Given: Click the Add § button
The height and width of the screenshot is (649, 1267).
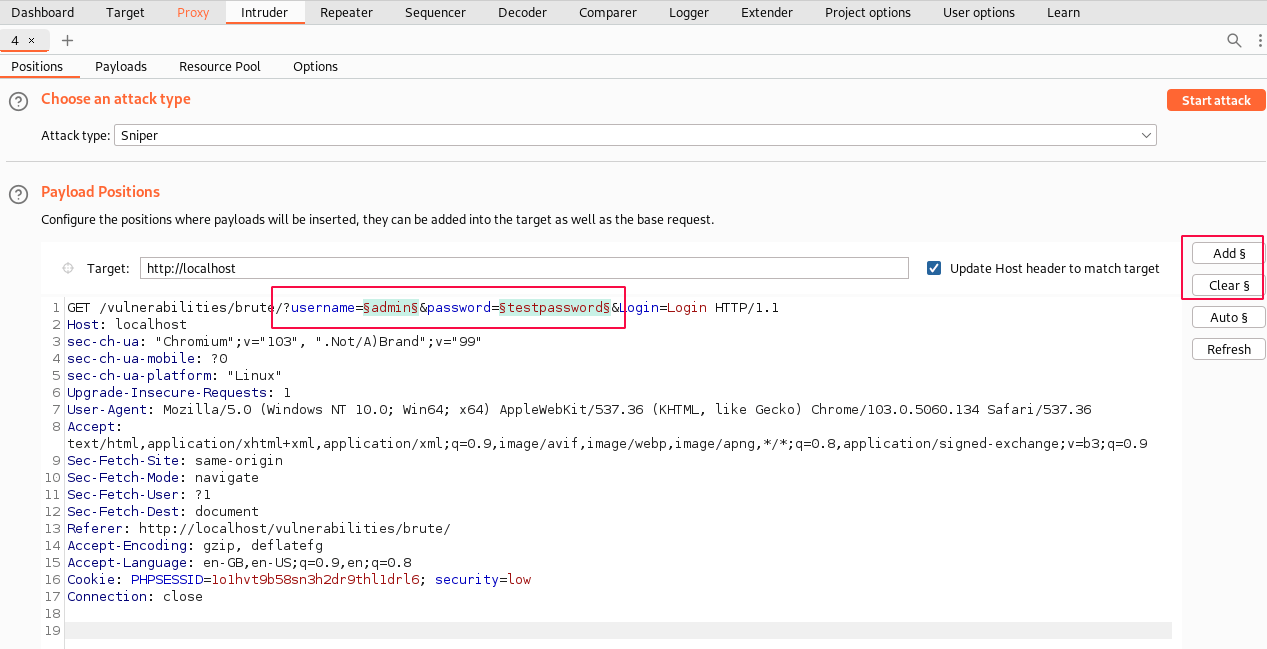Looking at the screenshot, I should click(1228, 253).
